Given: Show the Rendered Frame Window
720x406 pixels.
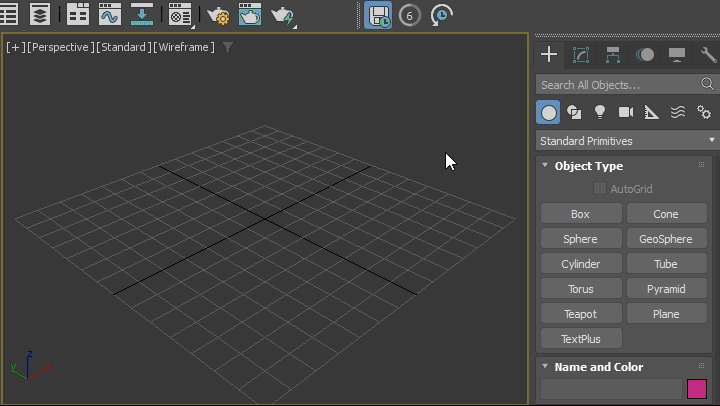Looking at the screenshot, I should tap(249, 15).
